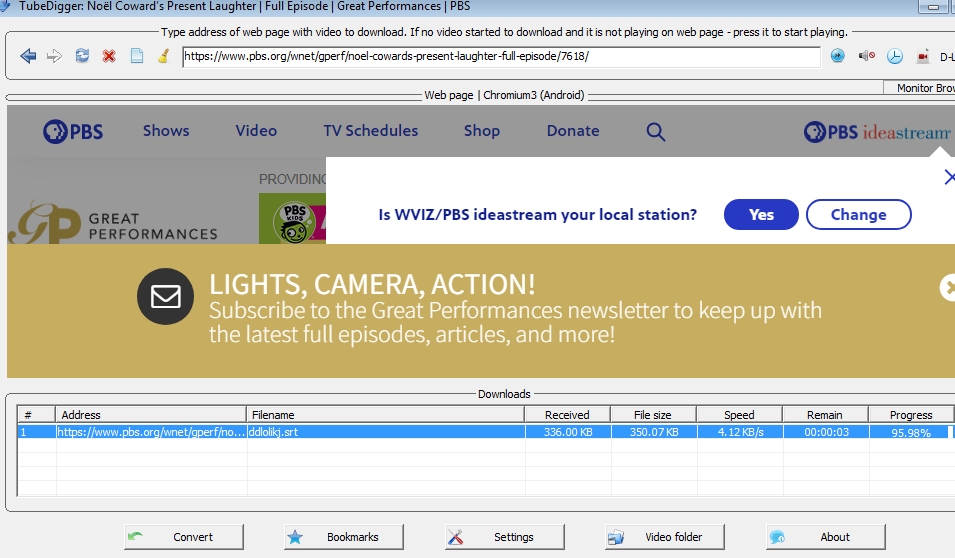Open a blank page with the page icon

pyautogui.click(x=136, y=56)
